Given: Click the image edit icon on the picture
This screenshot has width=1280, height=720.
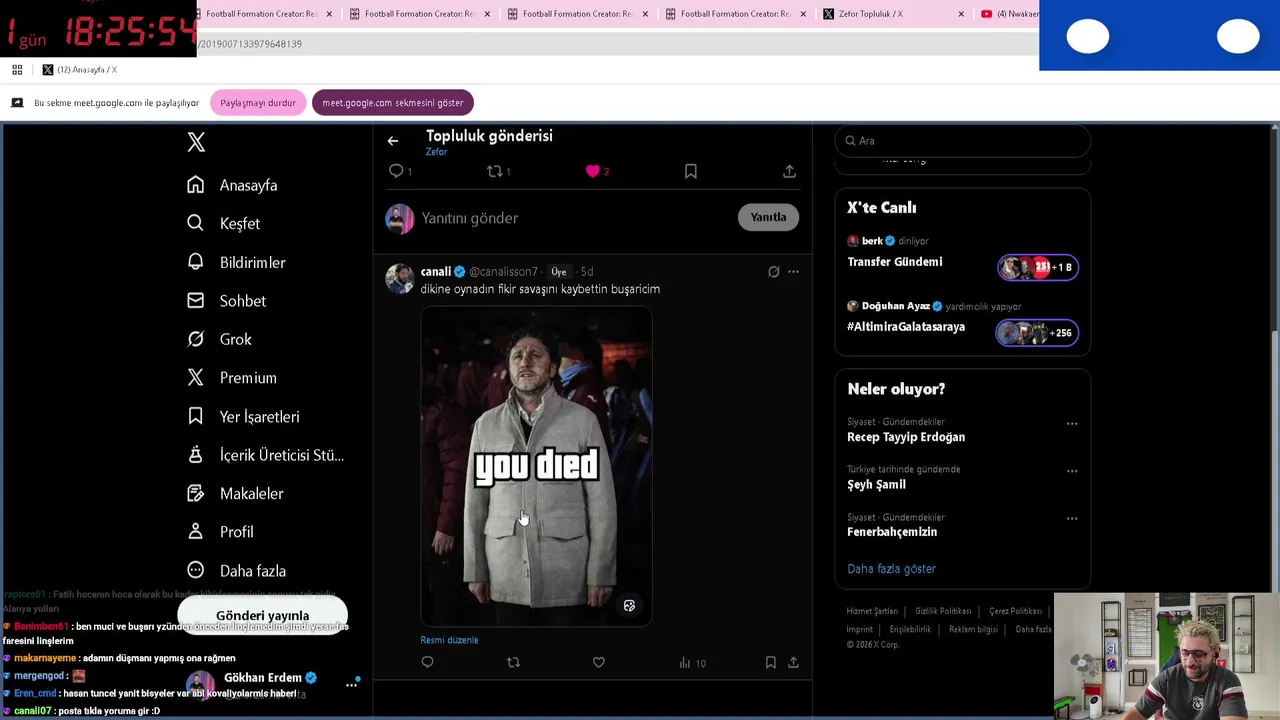Looking at the screenshot, I should (629, 606).
